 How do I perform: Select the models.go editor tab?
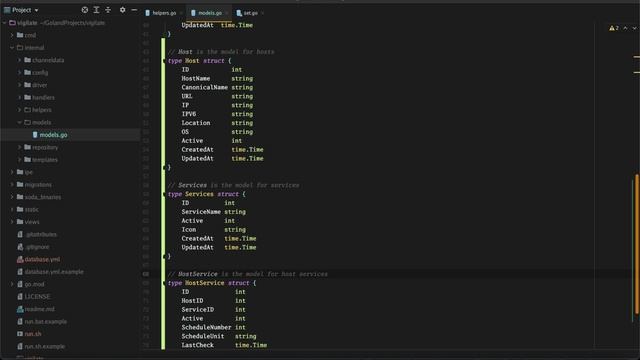click(210, 13)
